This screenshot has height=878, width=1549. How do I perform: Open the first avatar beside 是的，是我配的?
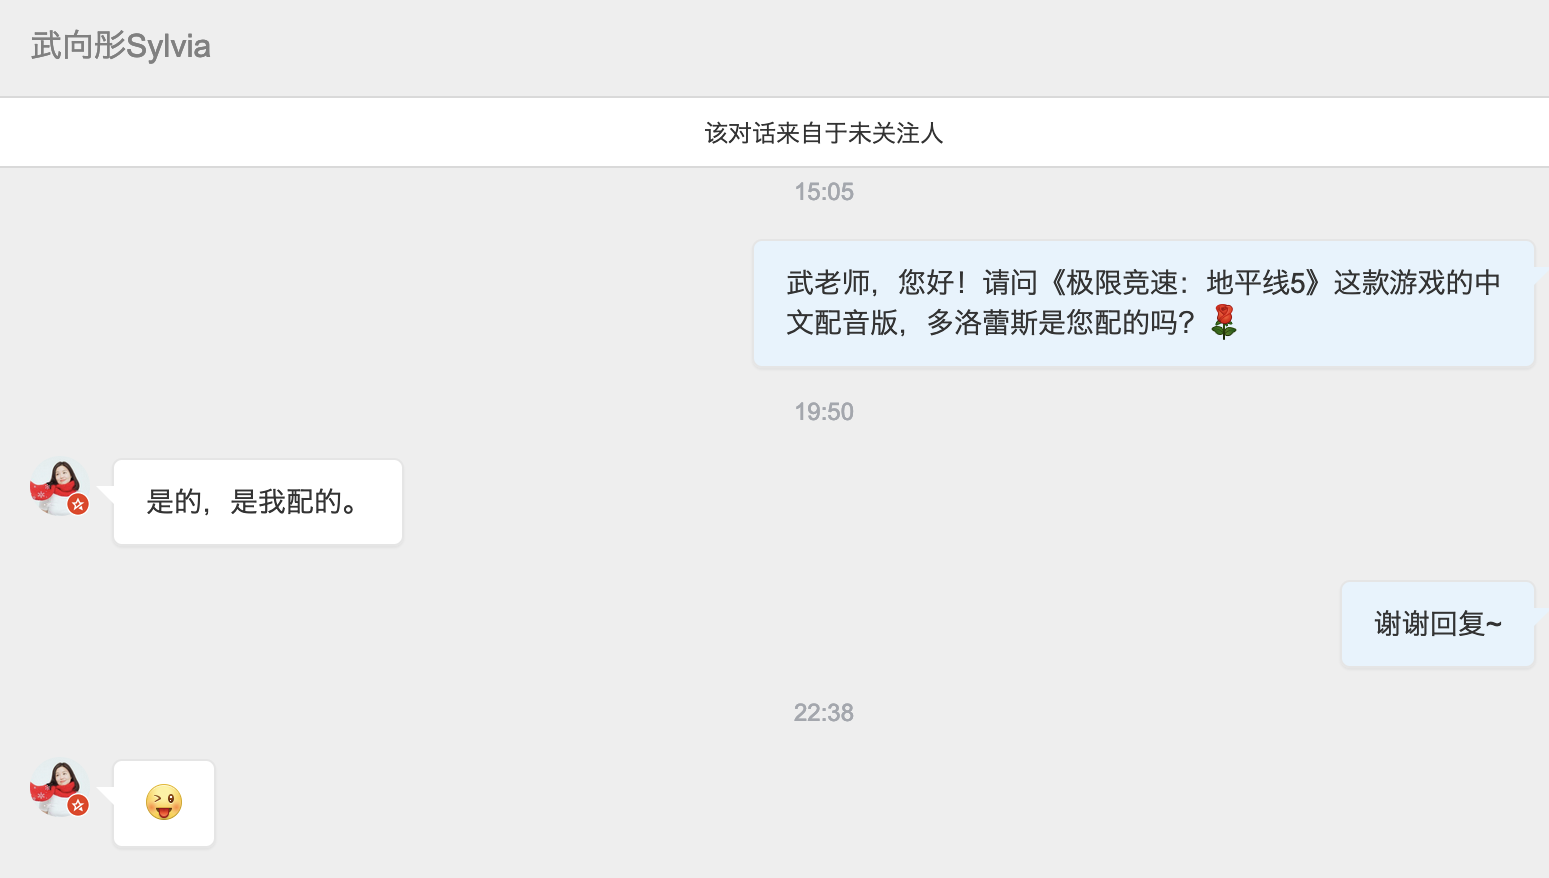tap(60, 487)
